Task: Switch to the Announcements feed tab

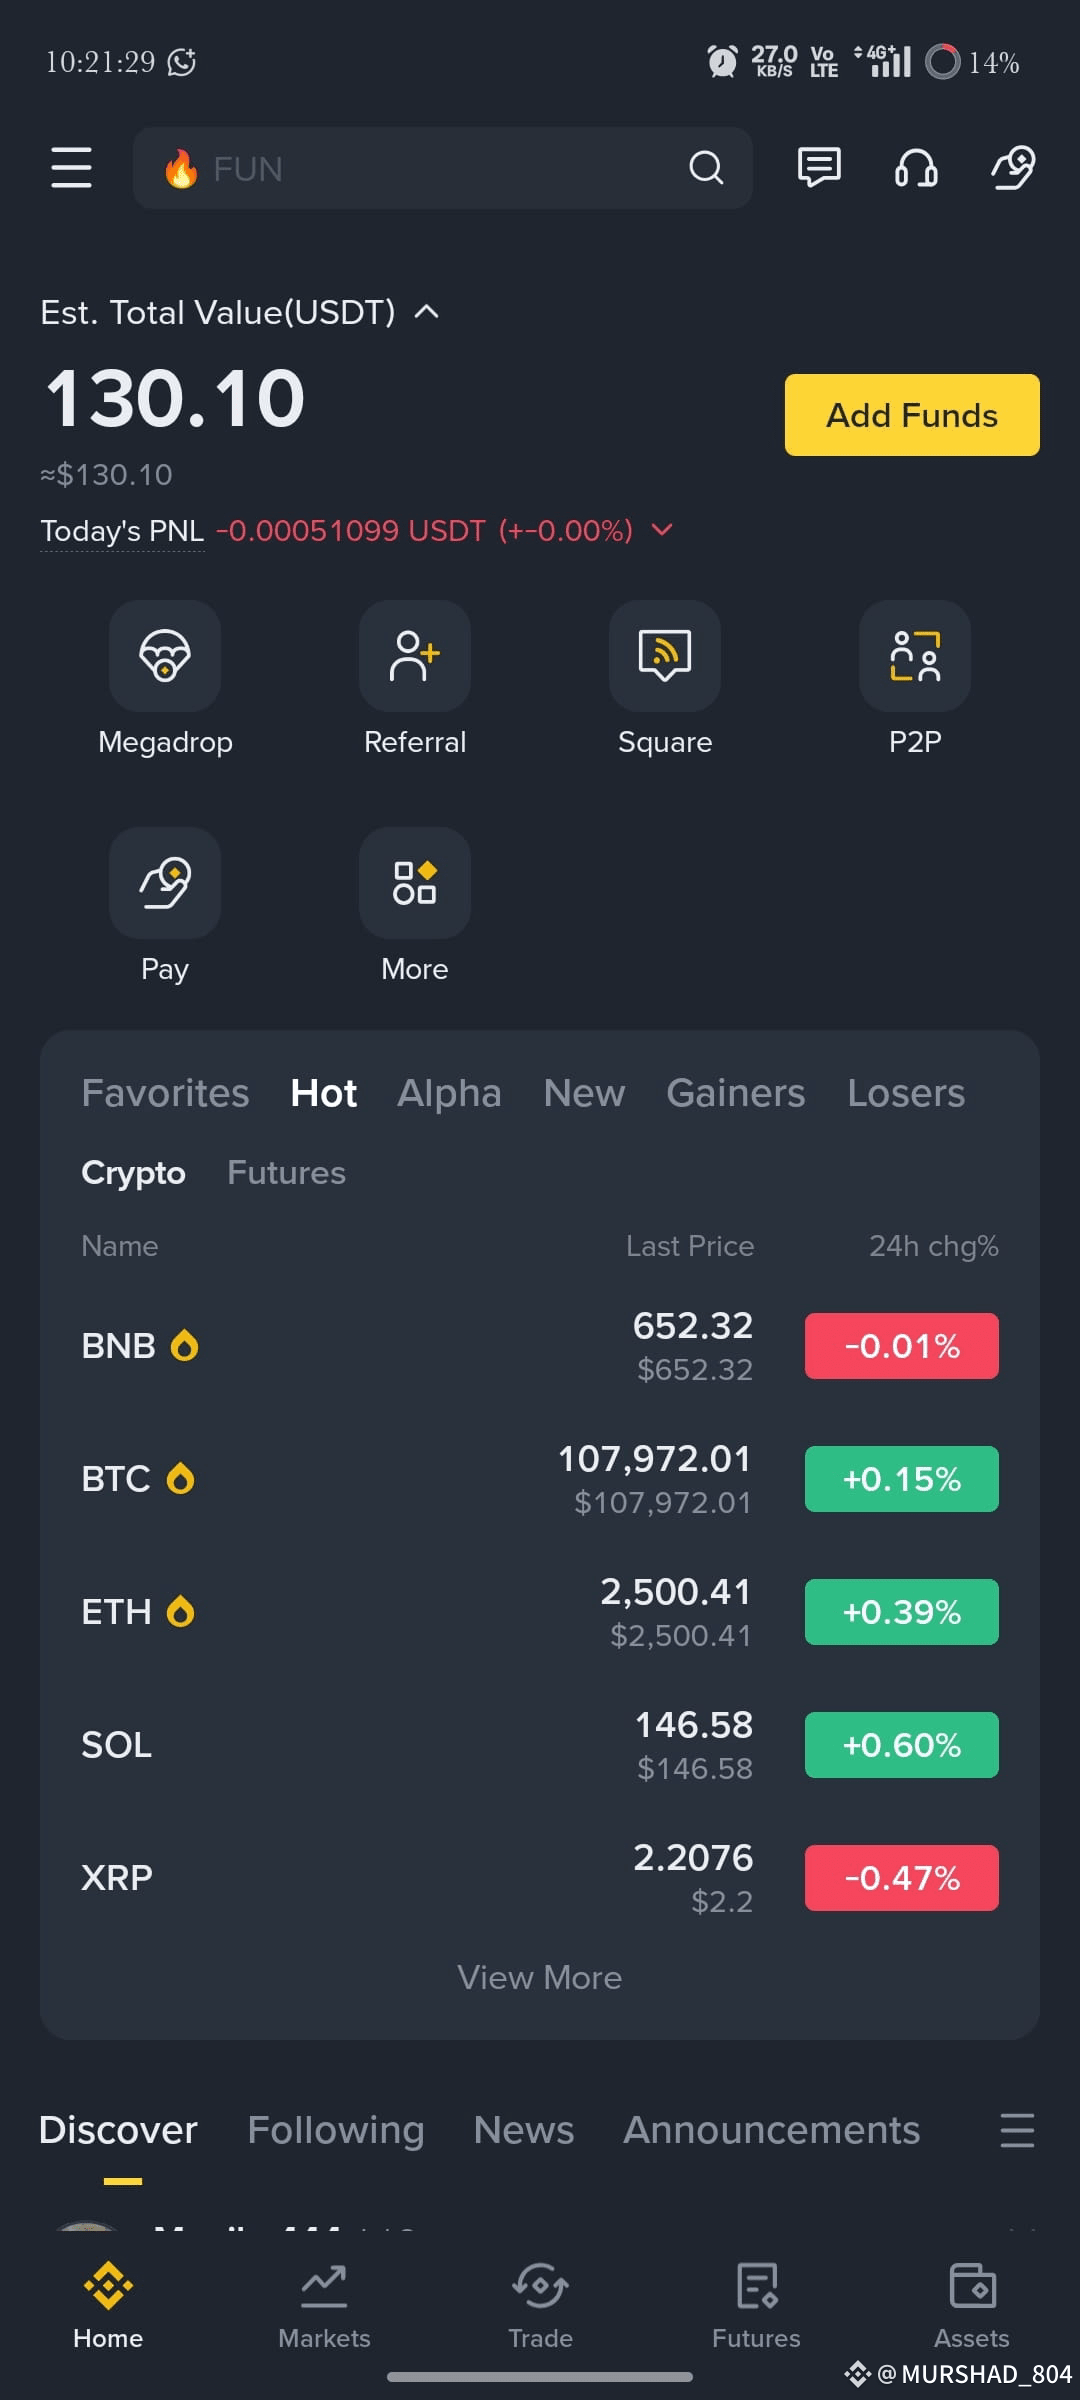Action: [x=772, y=2130]
